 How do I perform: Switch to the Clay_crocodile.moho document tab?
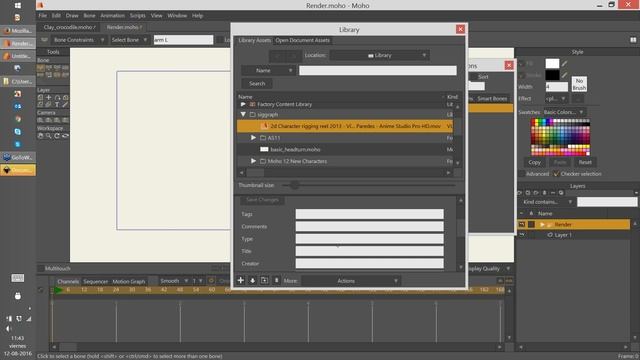(69, 27)
